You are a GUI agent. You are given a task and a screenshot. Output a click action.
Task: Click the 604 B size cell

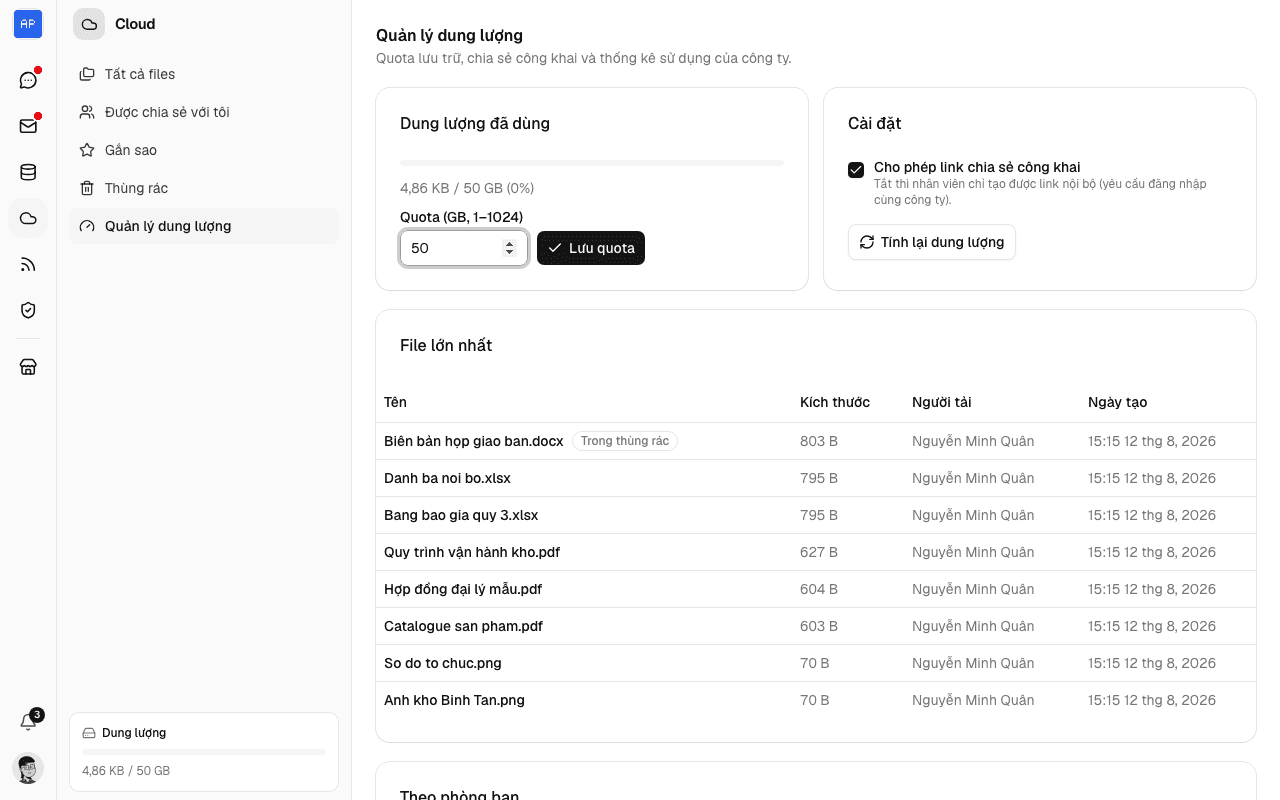[x=819, y=589]
